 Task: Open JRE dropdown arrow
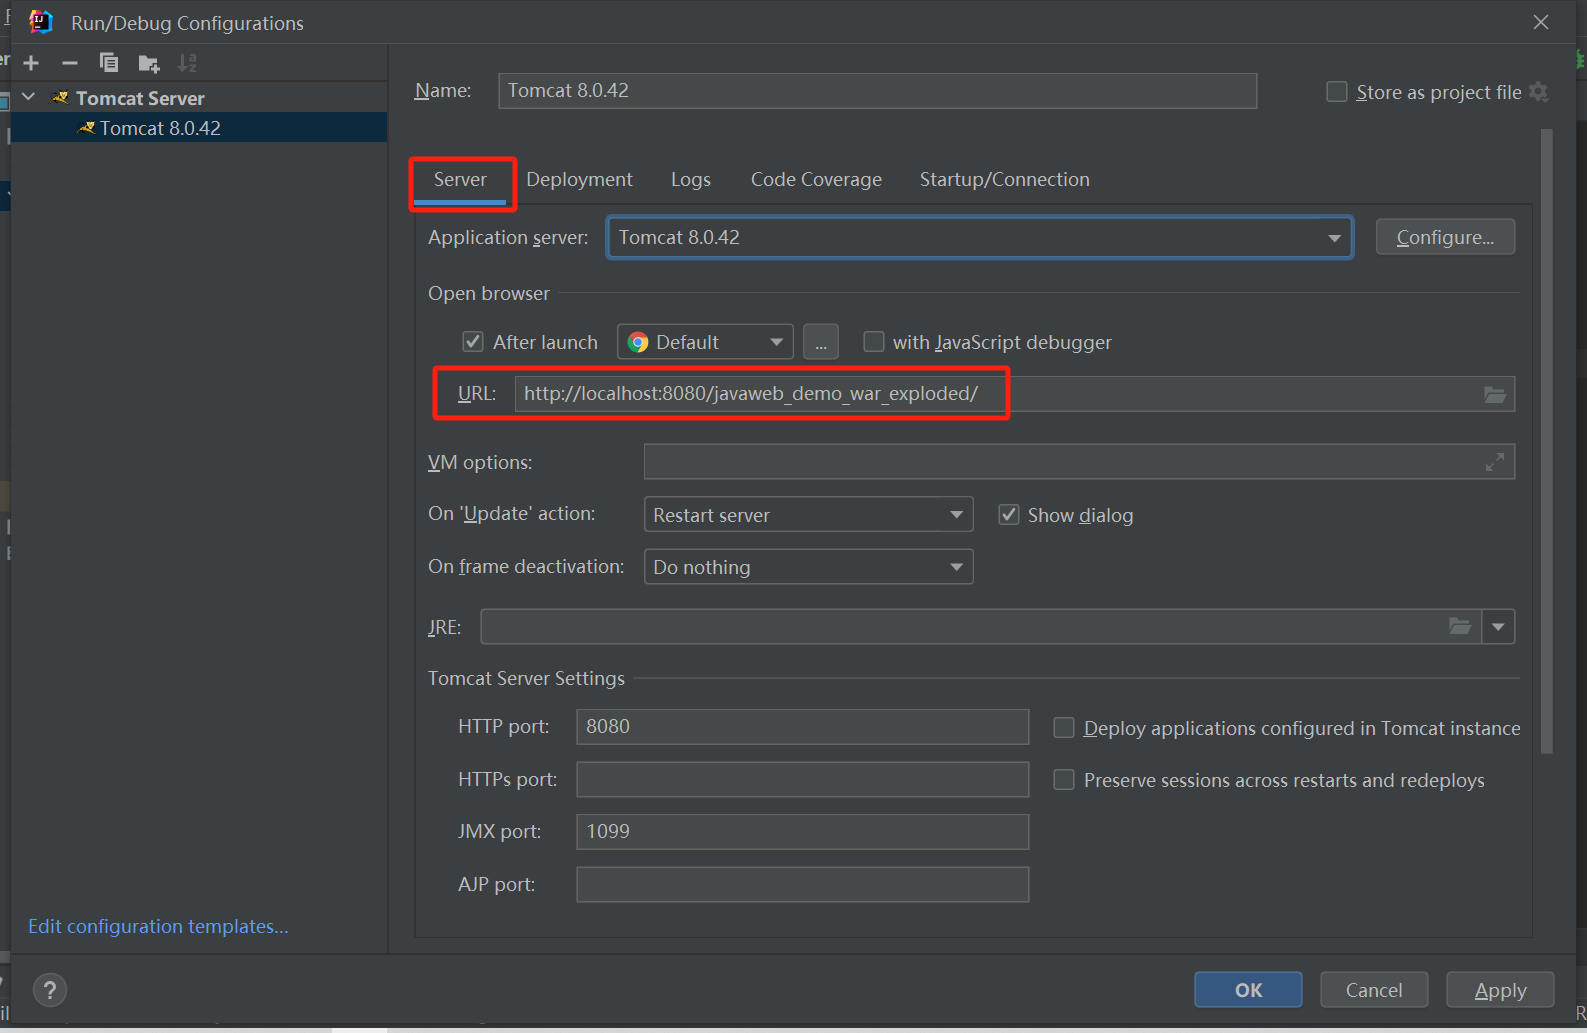pyautogui.click(x=1498, y=627)
